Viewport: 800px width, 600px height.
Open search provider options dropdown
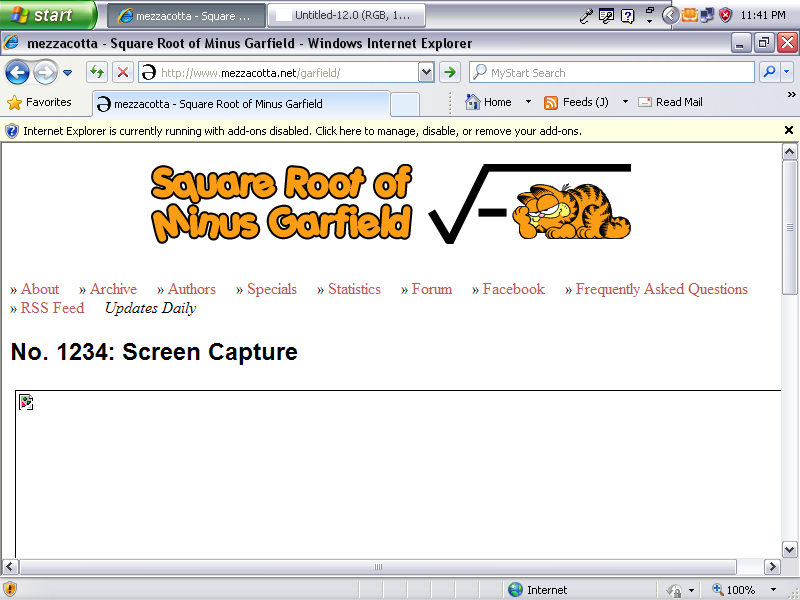[x=787, y=72]
